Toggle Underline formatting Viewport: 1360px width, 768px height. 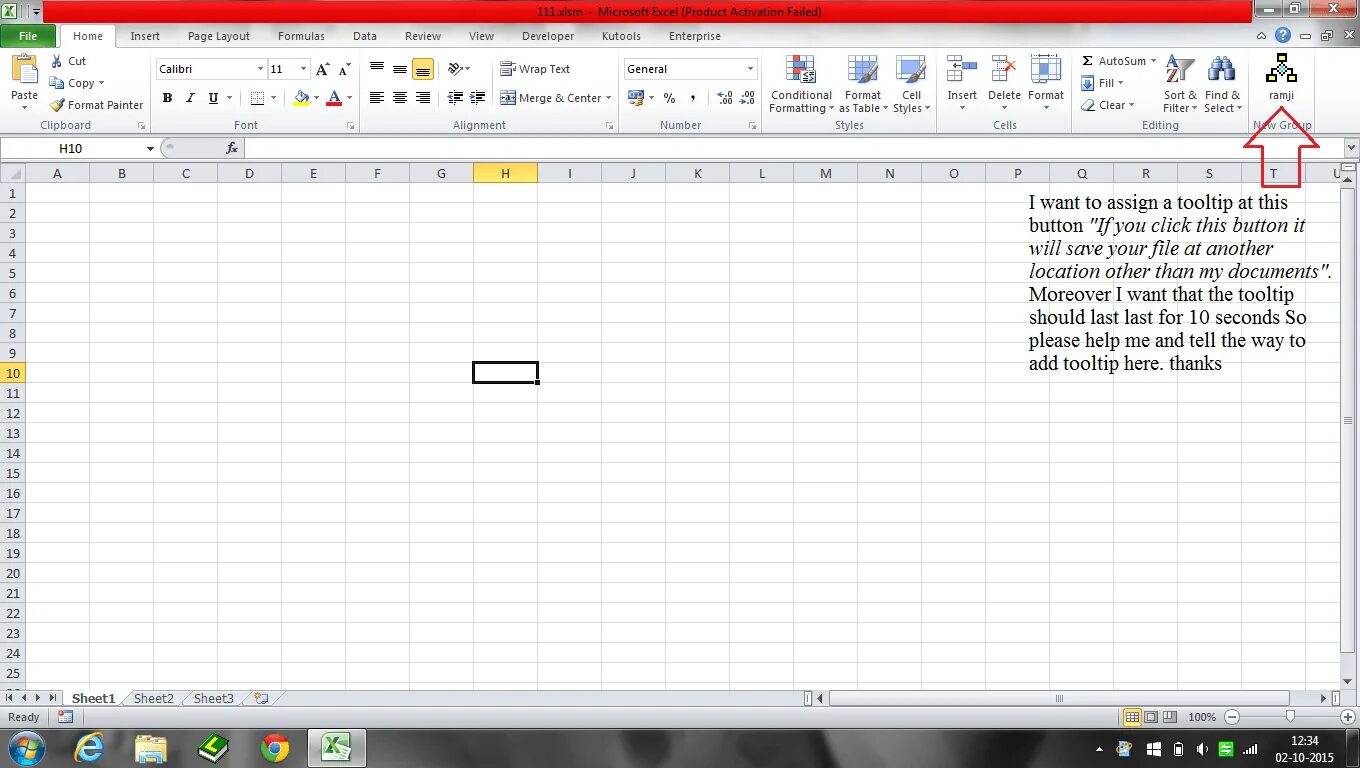coord(213,98)
